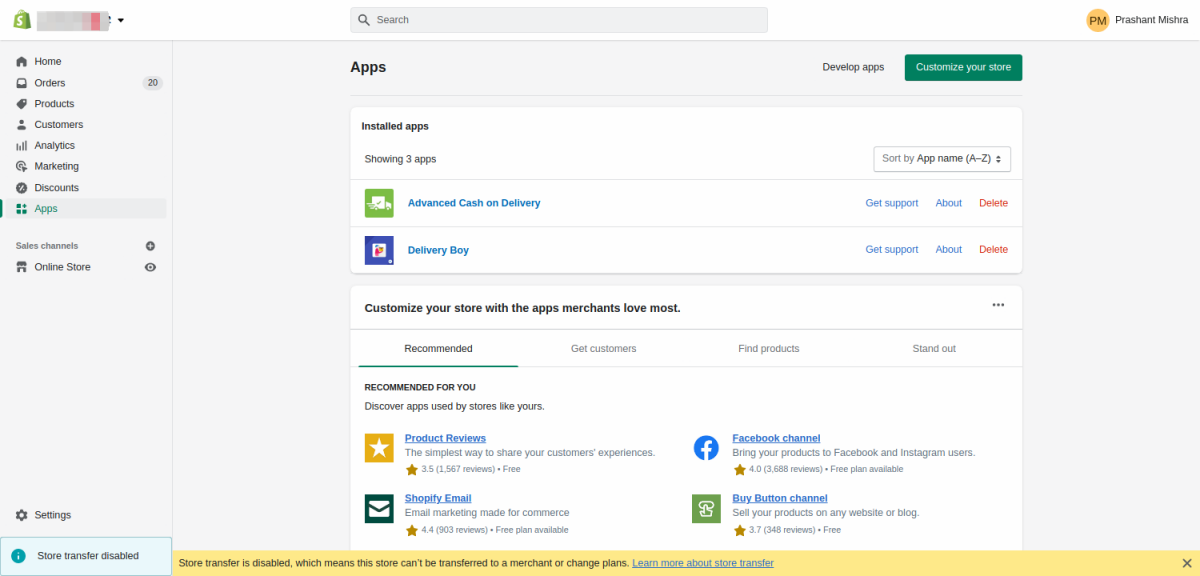Click the Marketing megaphone icon

(x=22, y=167)
